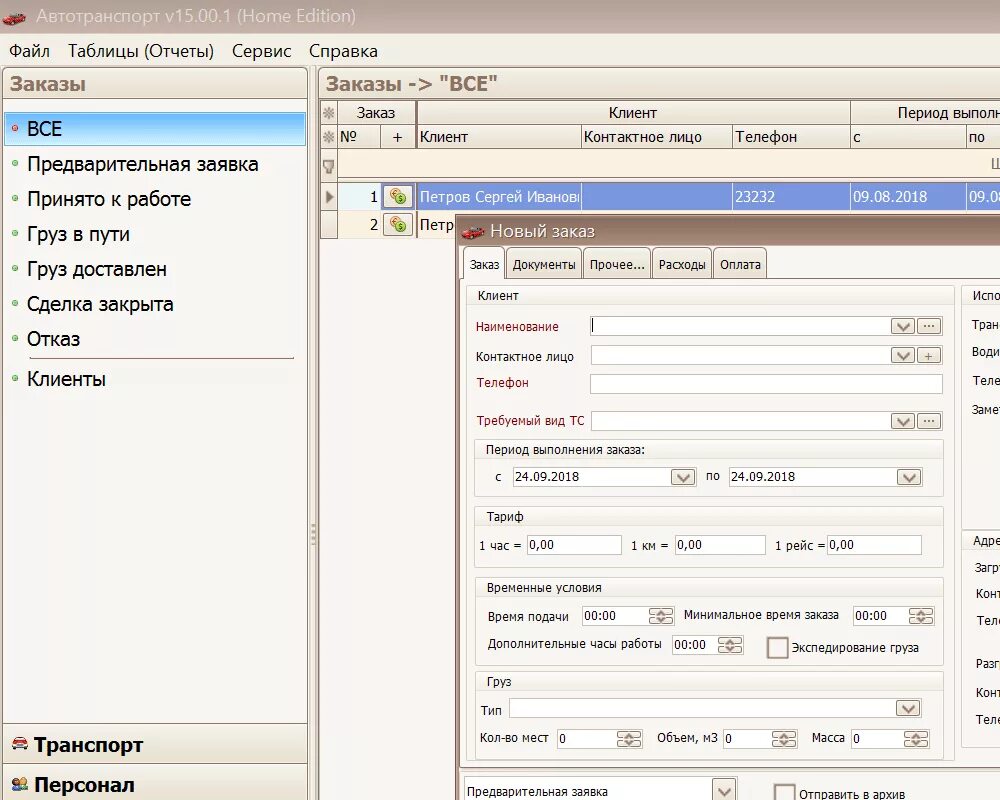Image resolution: width=1000 pixels, height=800 pixels.
Task: Open the Сервис menu
Action: pyautogui.click(x=261, y=51)
